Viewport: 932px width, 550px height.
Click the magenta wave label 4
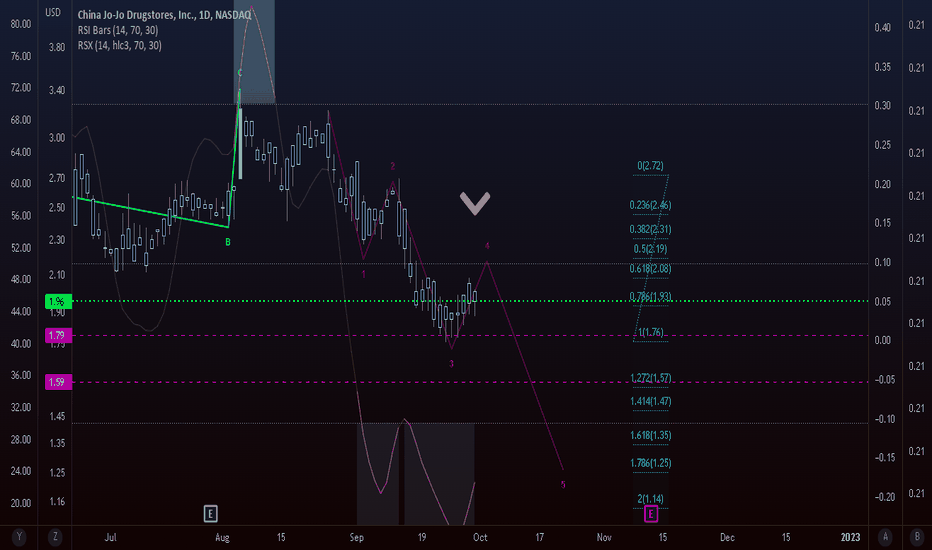(487, 246)
